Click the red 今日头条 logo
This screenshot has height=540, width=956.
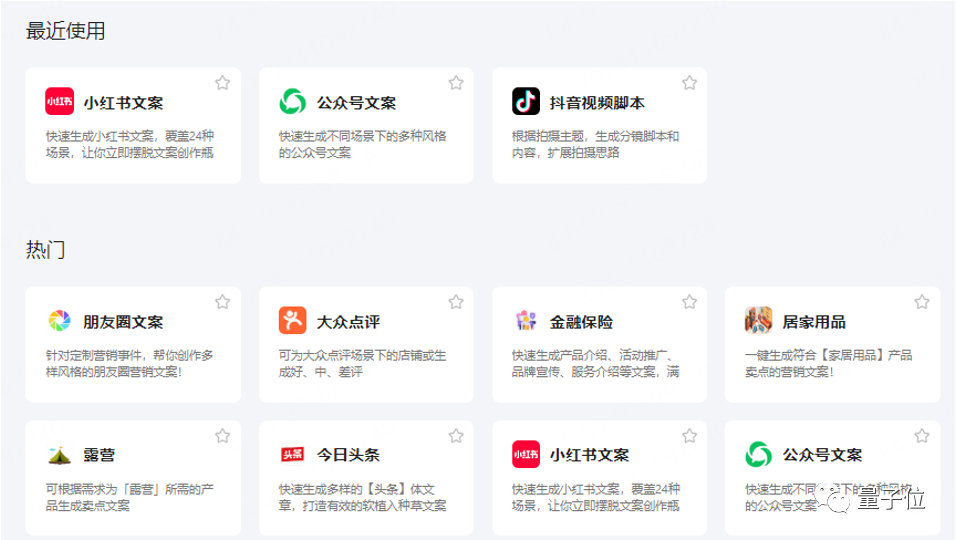[x=292, y=455]
